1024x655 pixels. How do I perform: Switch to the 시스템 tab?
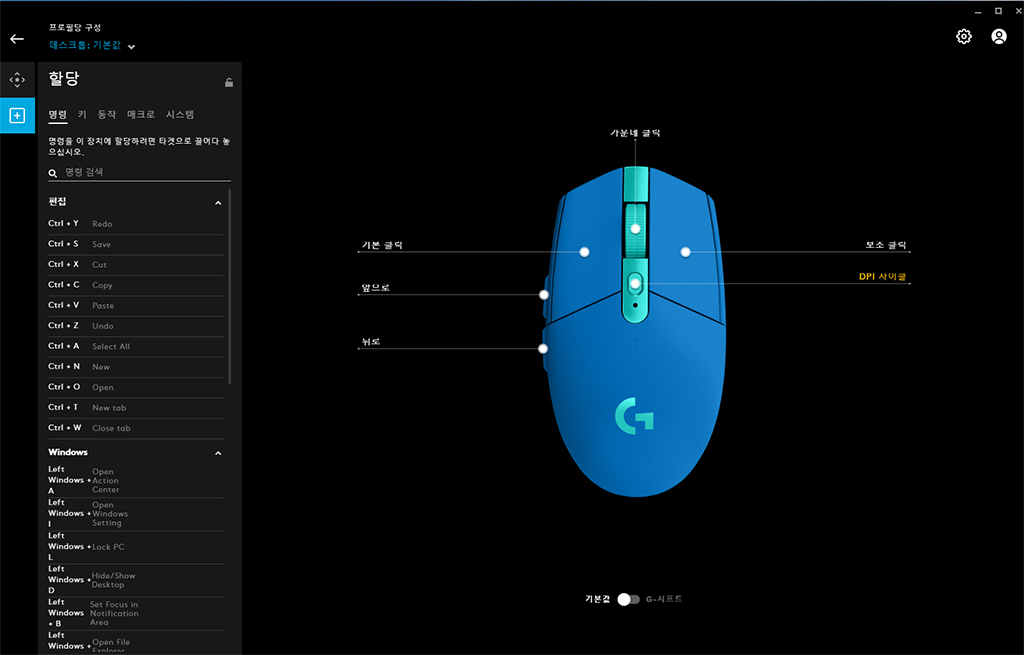click(180, 114)
